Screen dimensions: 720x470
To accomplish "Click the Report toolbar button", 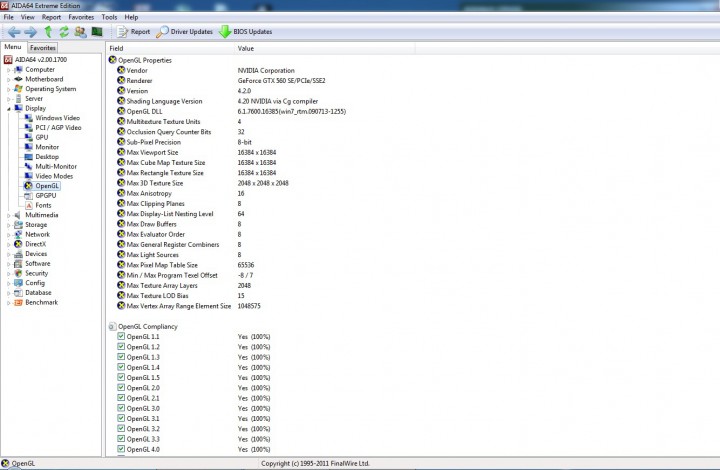I will [x=134, y=32].
